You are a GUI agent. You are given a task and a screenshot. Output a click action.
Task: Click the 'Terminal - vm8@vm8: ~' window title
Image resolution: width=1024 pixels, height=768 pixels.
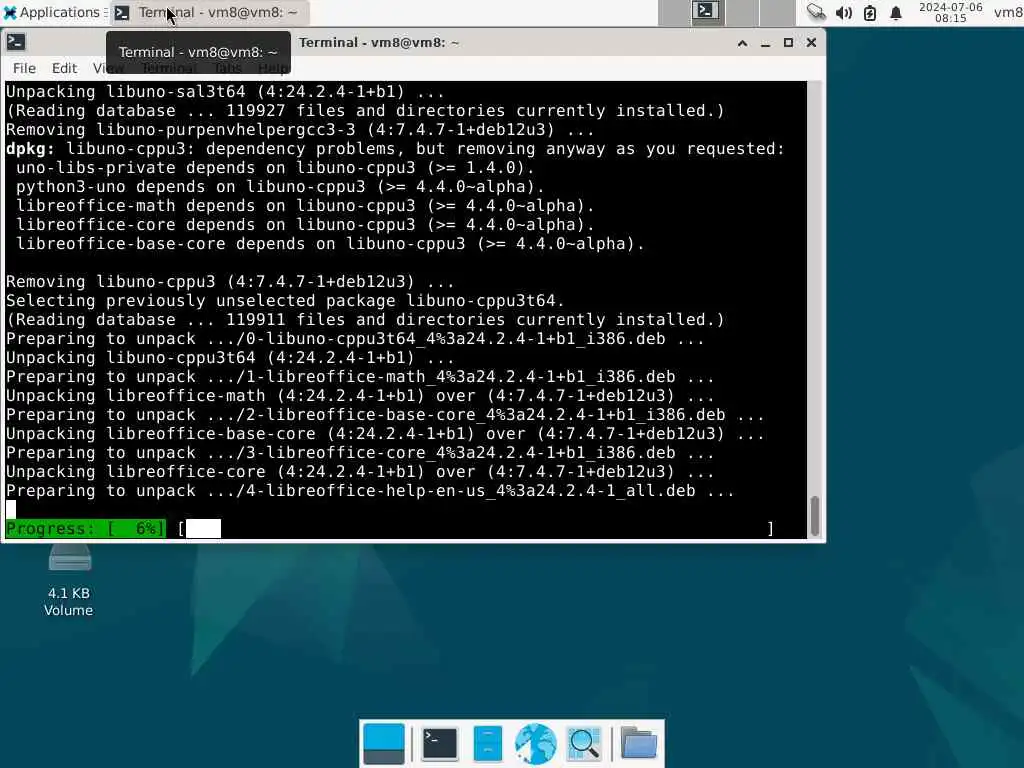tap(379, 43)
